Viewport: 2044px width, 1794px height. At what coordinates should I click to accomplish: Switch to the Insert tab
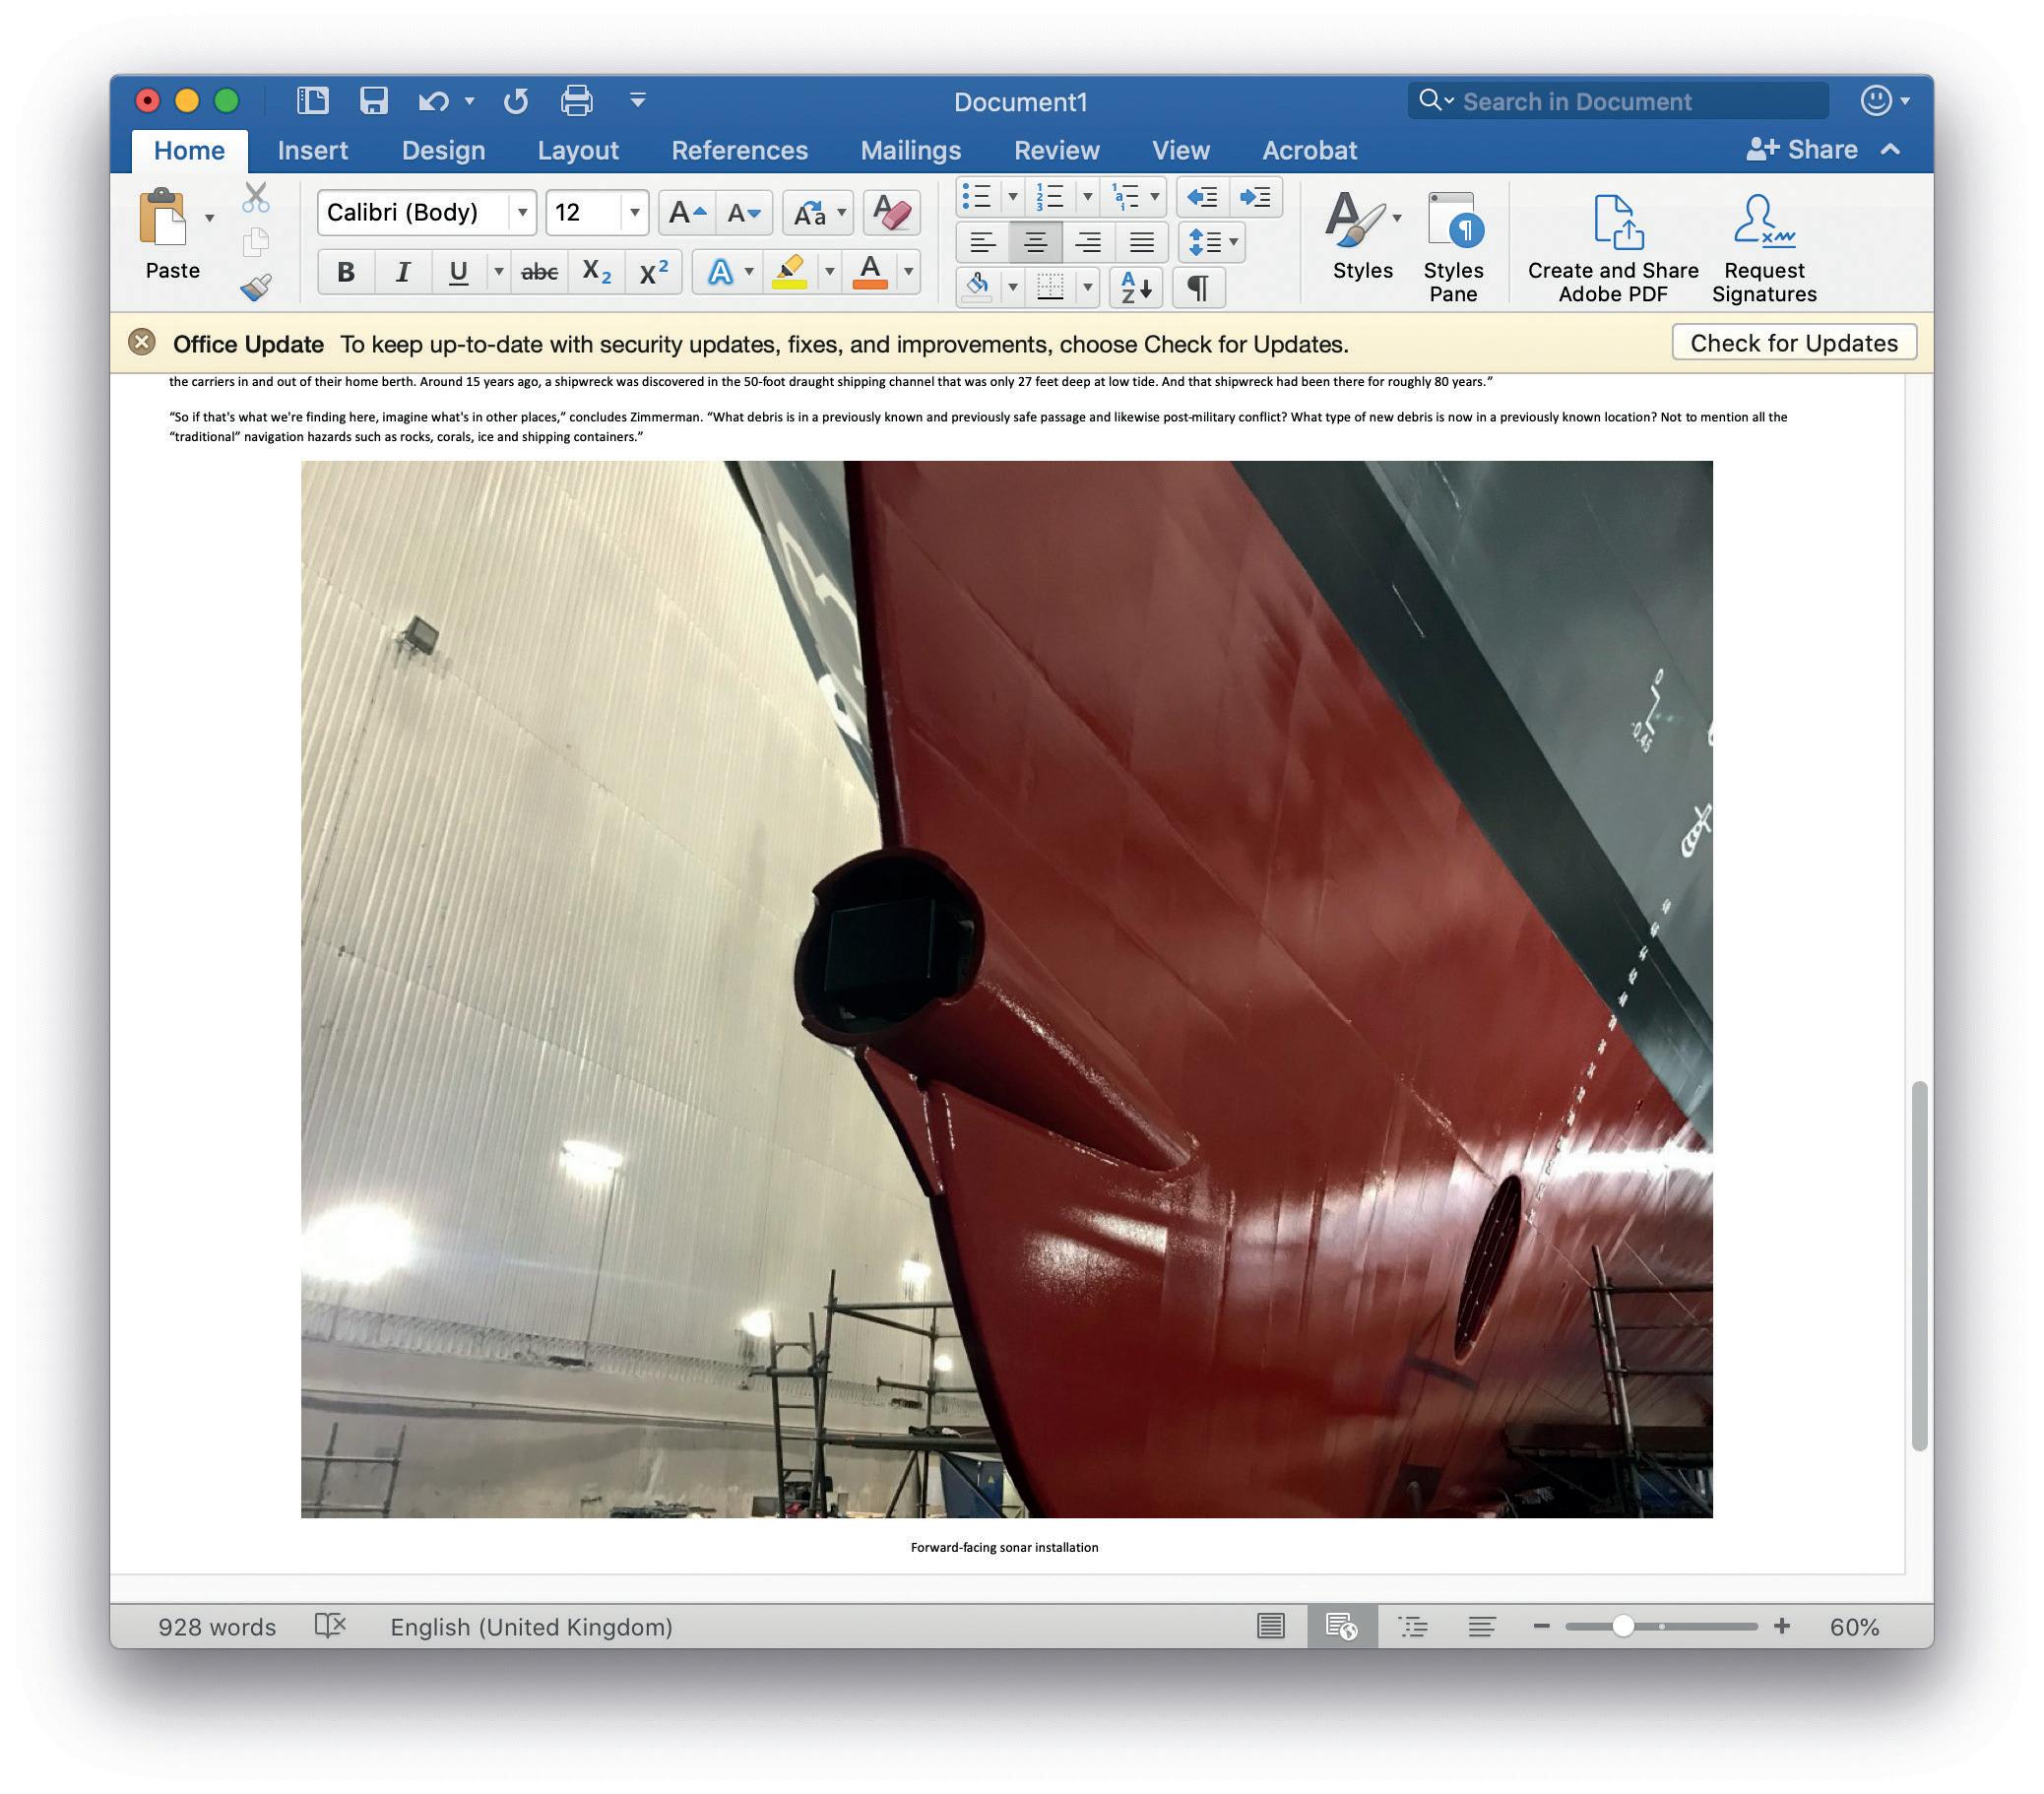(x=312, y=151)
